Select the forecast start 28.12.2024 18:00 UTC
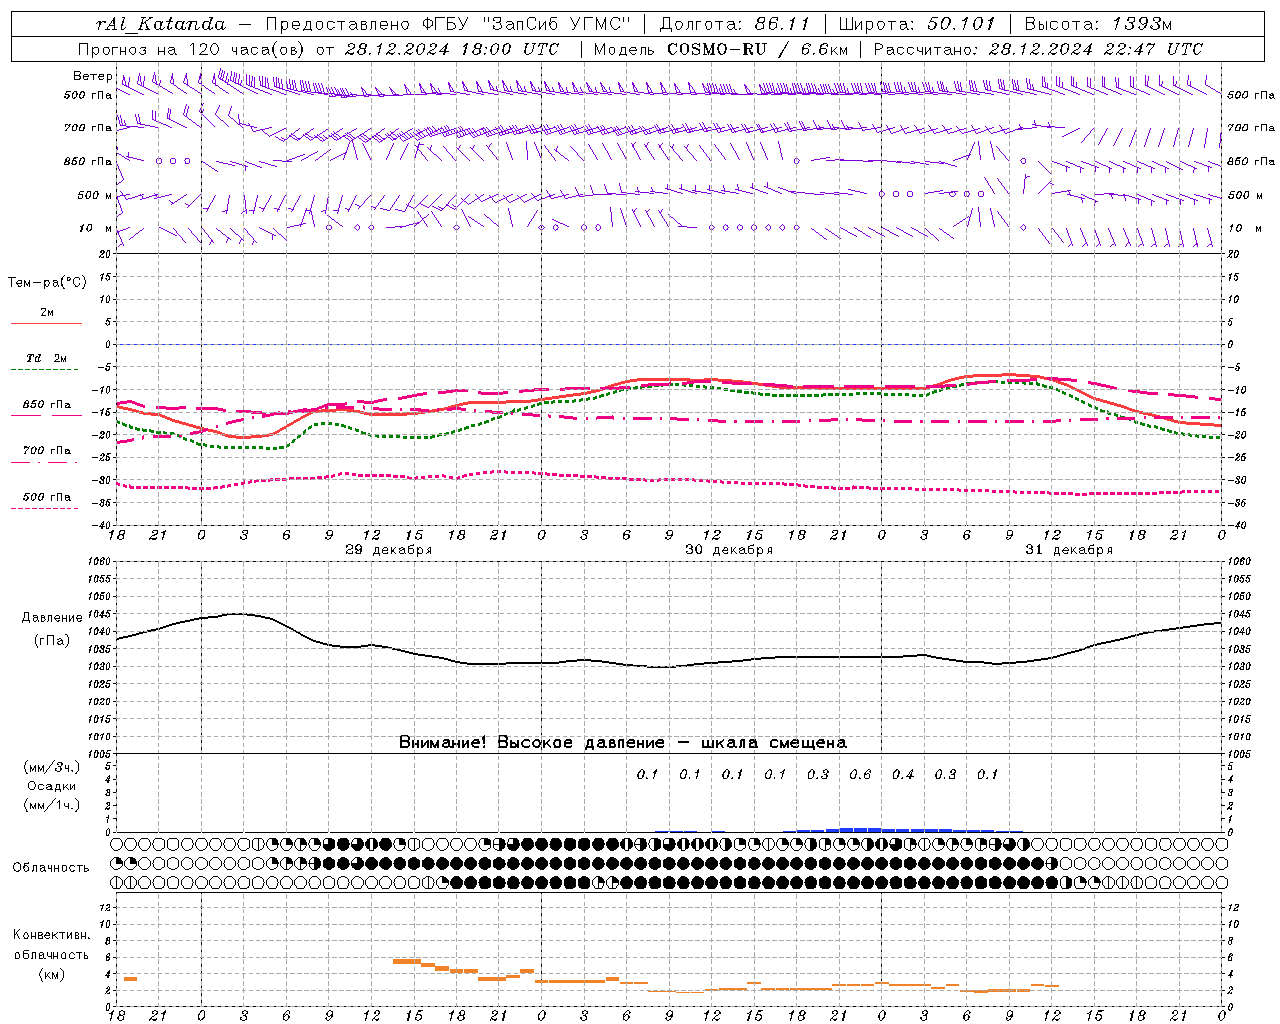 click(x=453, y=49)
